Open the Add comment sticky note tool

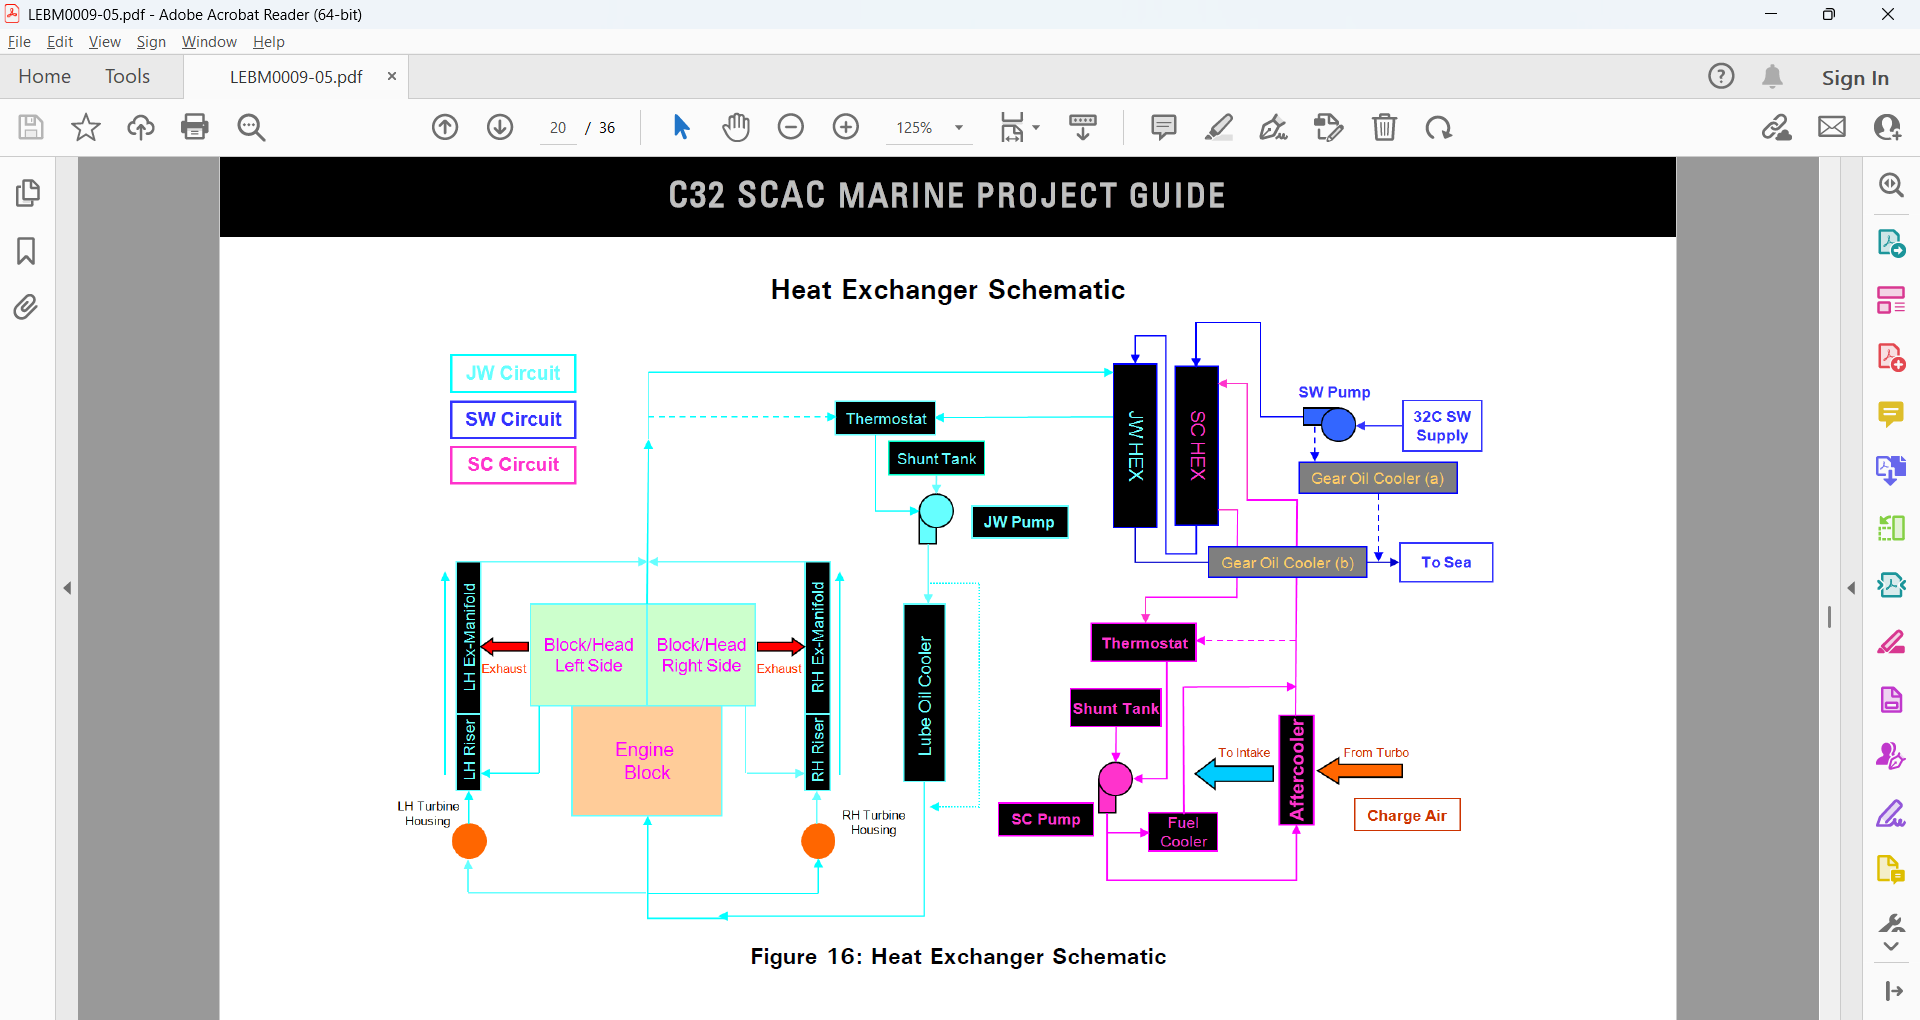point(1164,127)
